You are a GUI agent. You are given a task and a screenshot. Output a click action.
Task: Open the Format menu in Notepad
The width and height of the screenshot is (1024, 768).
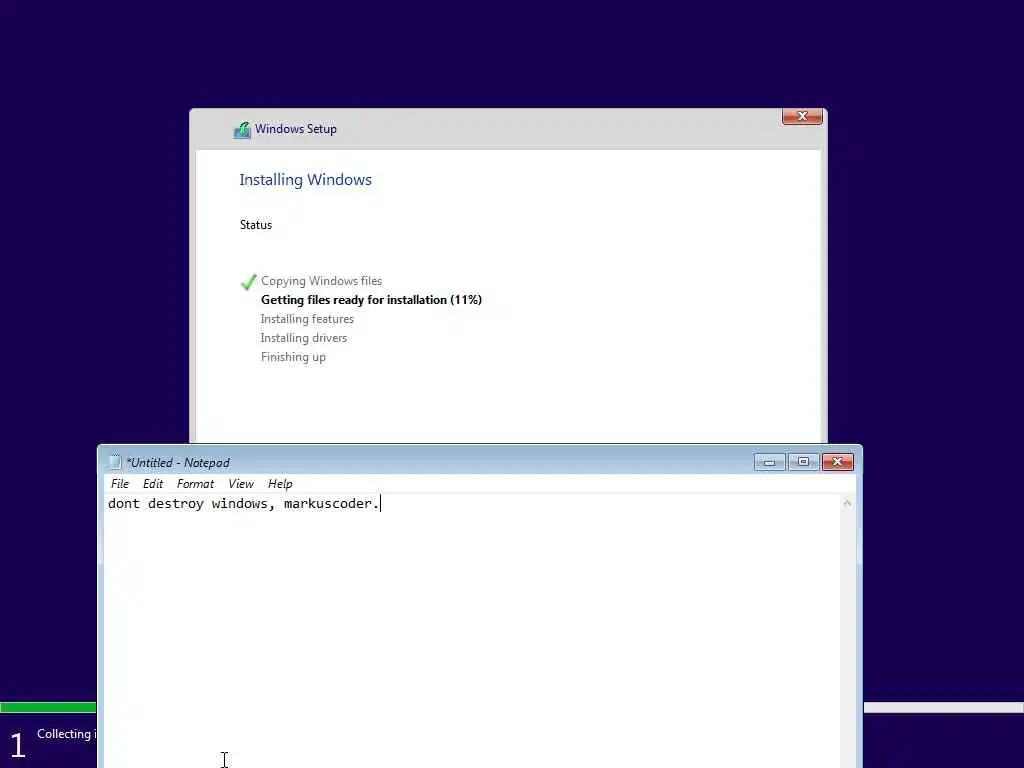(x=195, y=484)
